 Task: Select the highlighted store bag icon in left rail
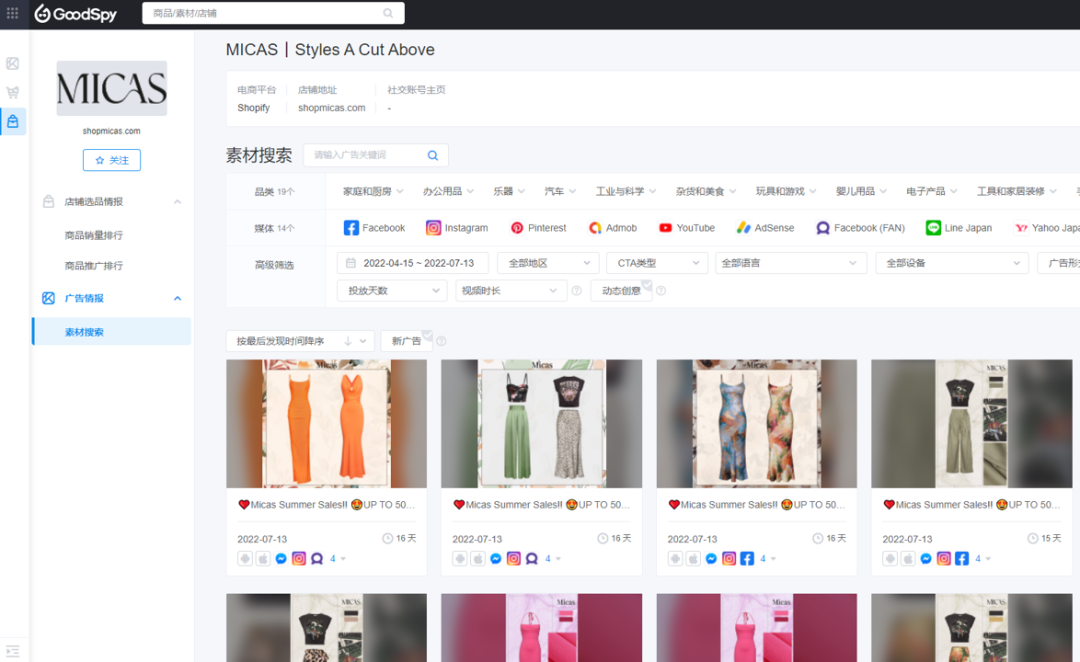(x=12, y=122)
